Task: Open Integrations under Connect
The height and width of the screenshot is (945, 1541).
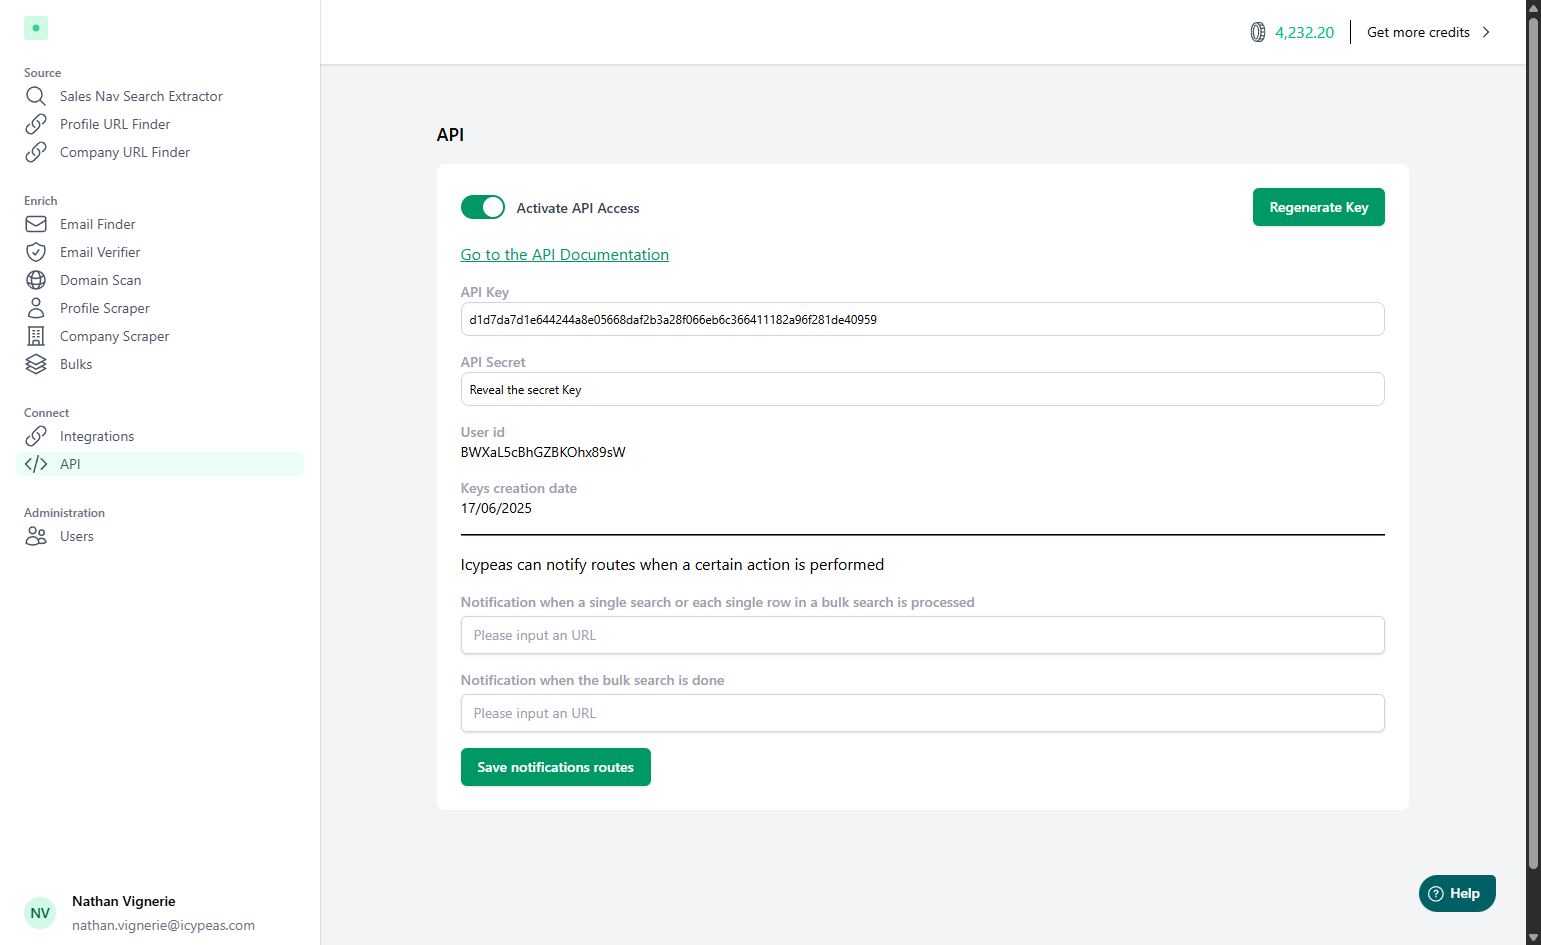Action: click(x=160, y=436)
